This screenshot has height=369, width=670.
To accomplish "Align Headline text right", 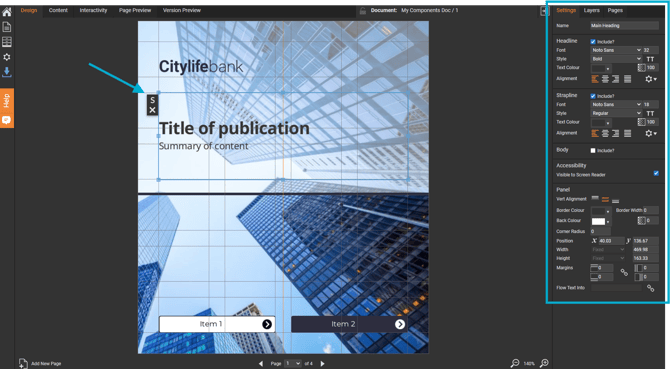I will [x=615, y=79].
